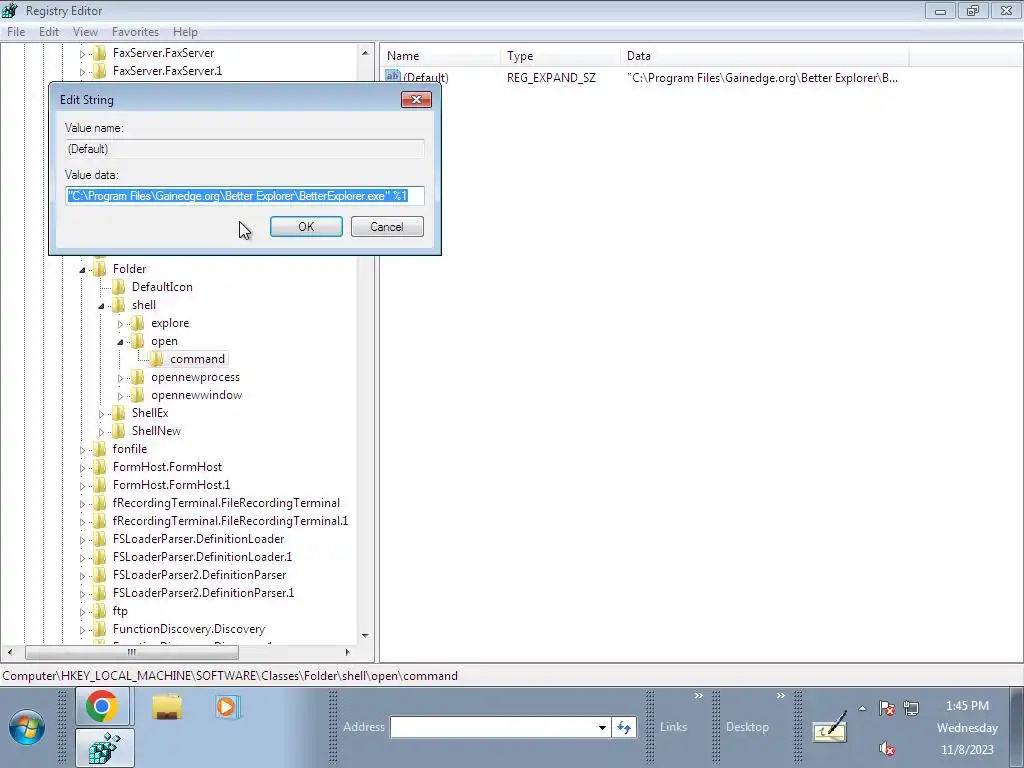The image size is (1024, 768).
Task: Click the REG_EXPAND_SZ type cell
Action: coord(551,78)
